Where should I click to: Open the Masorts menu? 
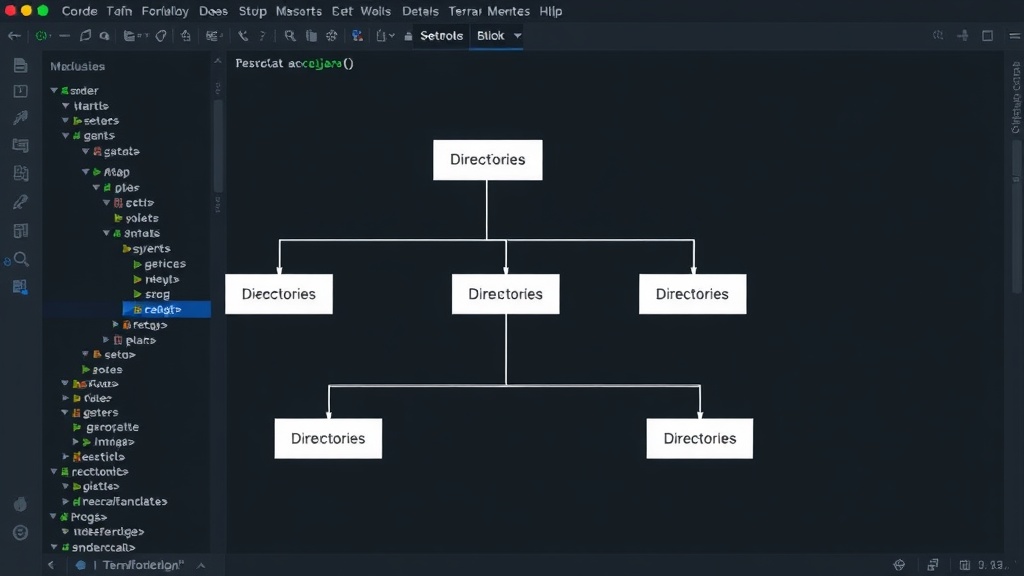[x=298, y=11]
